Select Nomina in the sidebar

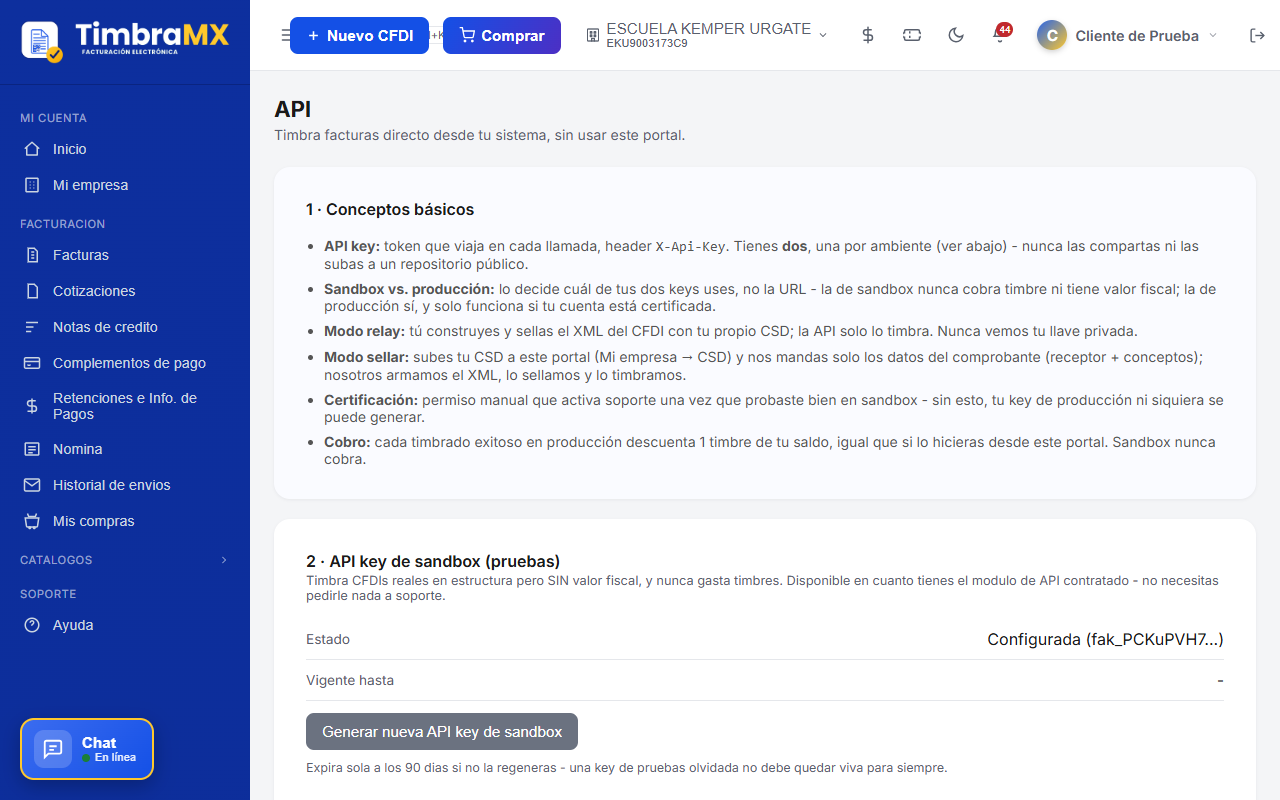point(125,449)
